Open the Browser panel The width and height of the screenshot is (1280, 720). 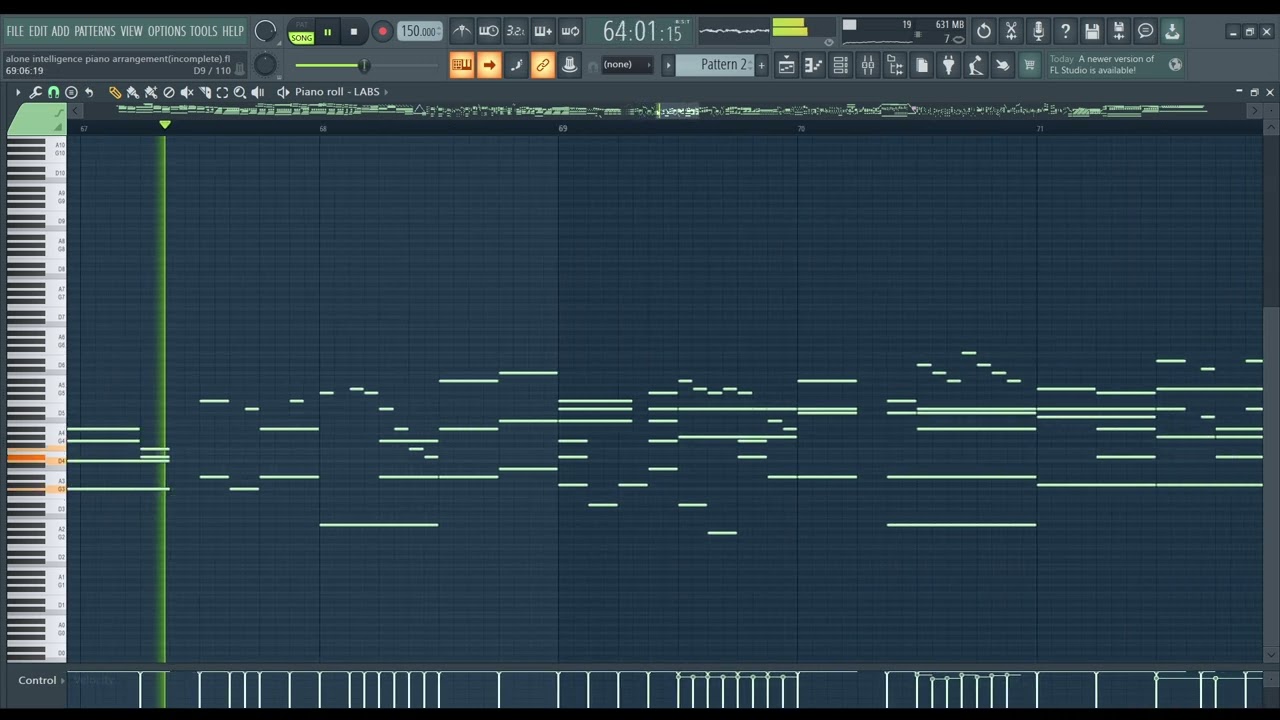click(x=895, y=65)
